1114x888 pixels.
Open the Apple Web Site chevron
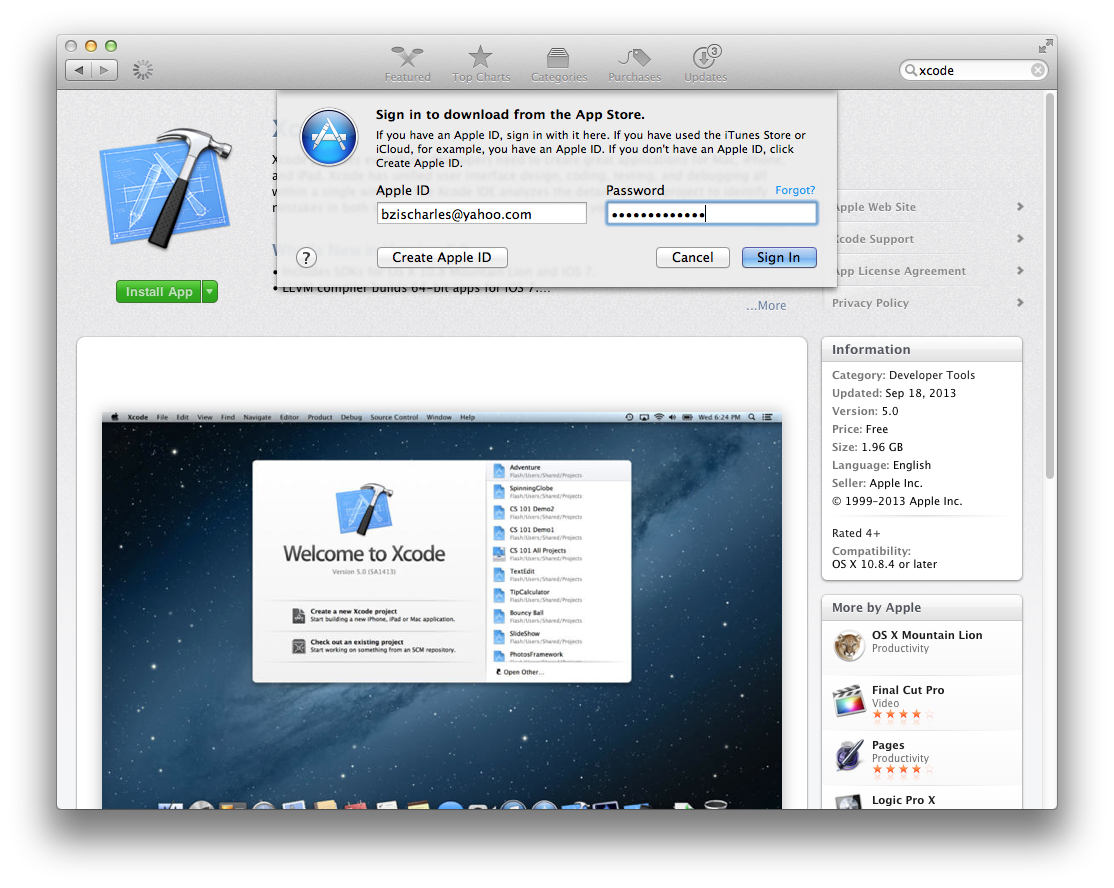pos(1020,207)
